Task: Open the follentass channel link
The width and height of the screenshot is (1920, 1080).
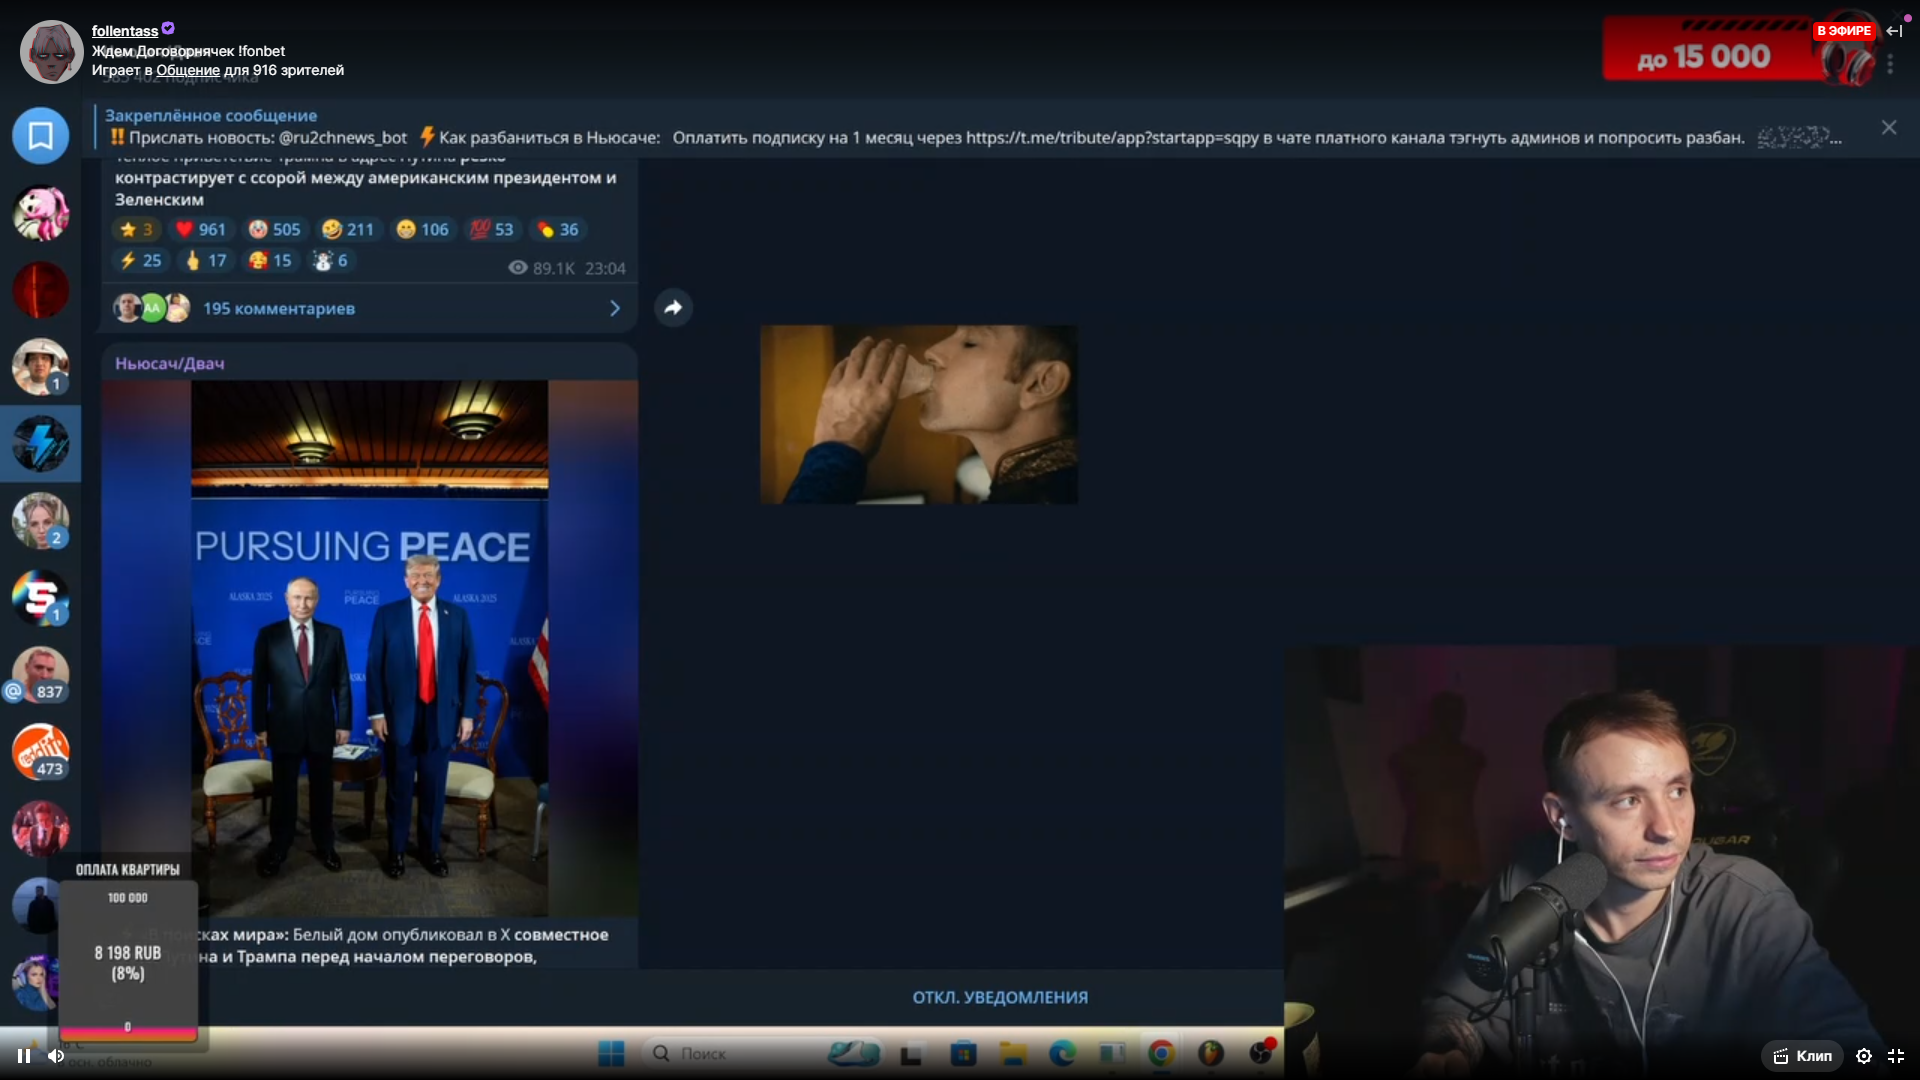Action: pyautogui.click(x=124, y=31)
